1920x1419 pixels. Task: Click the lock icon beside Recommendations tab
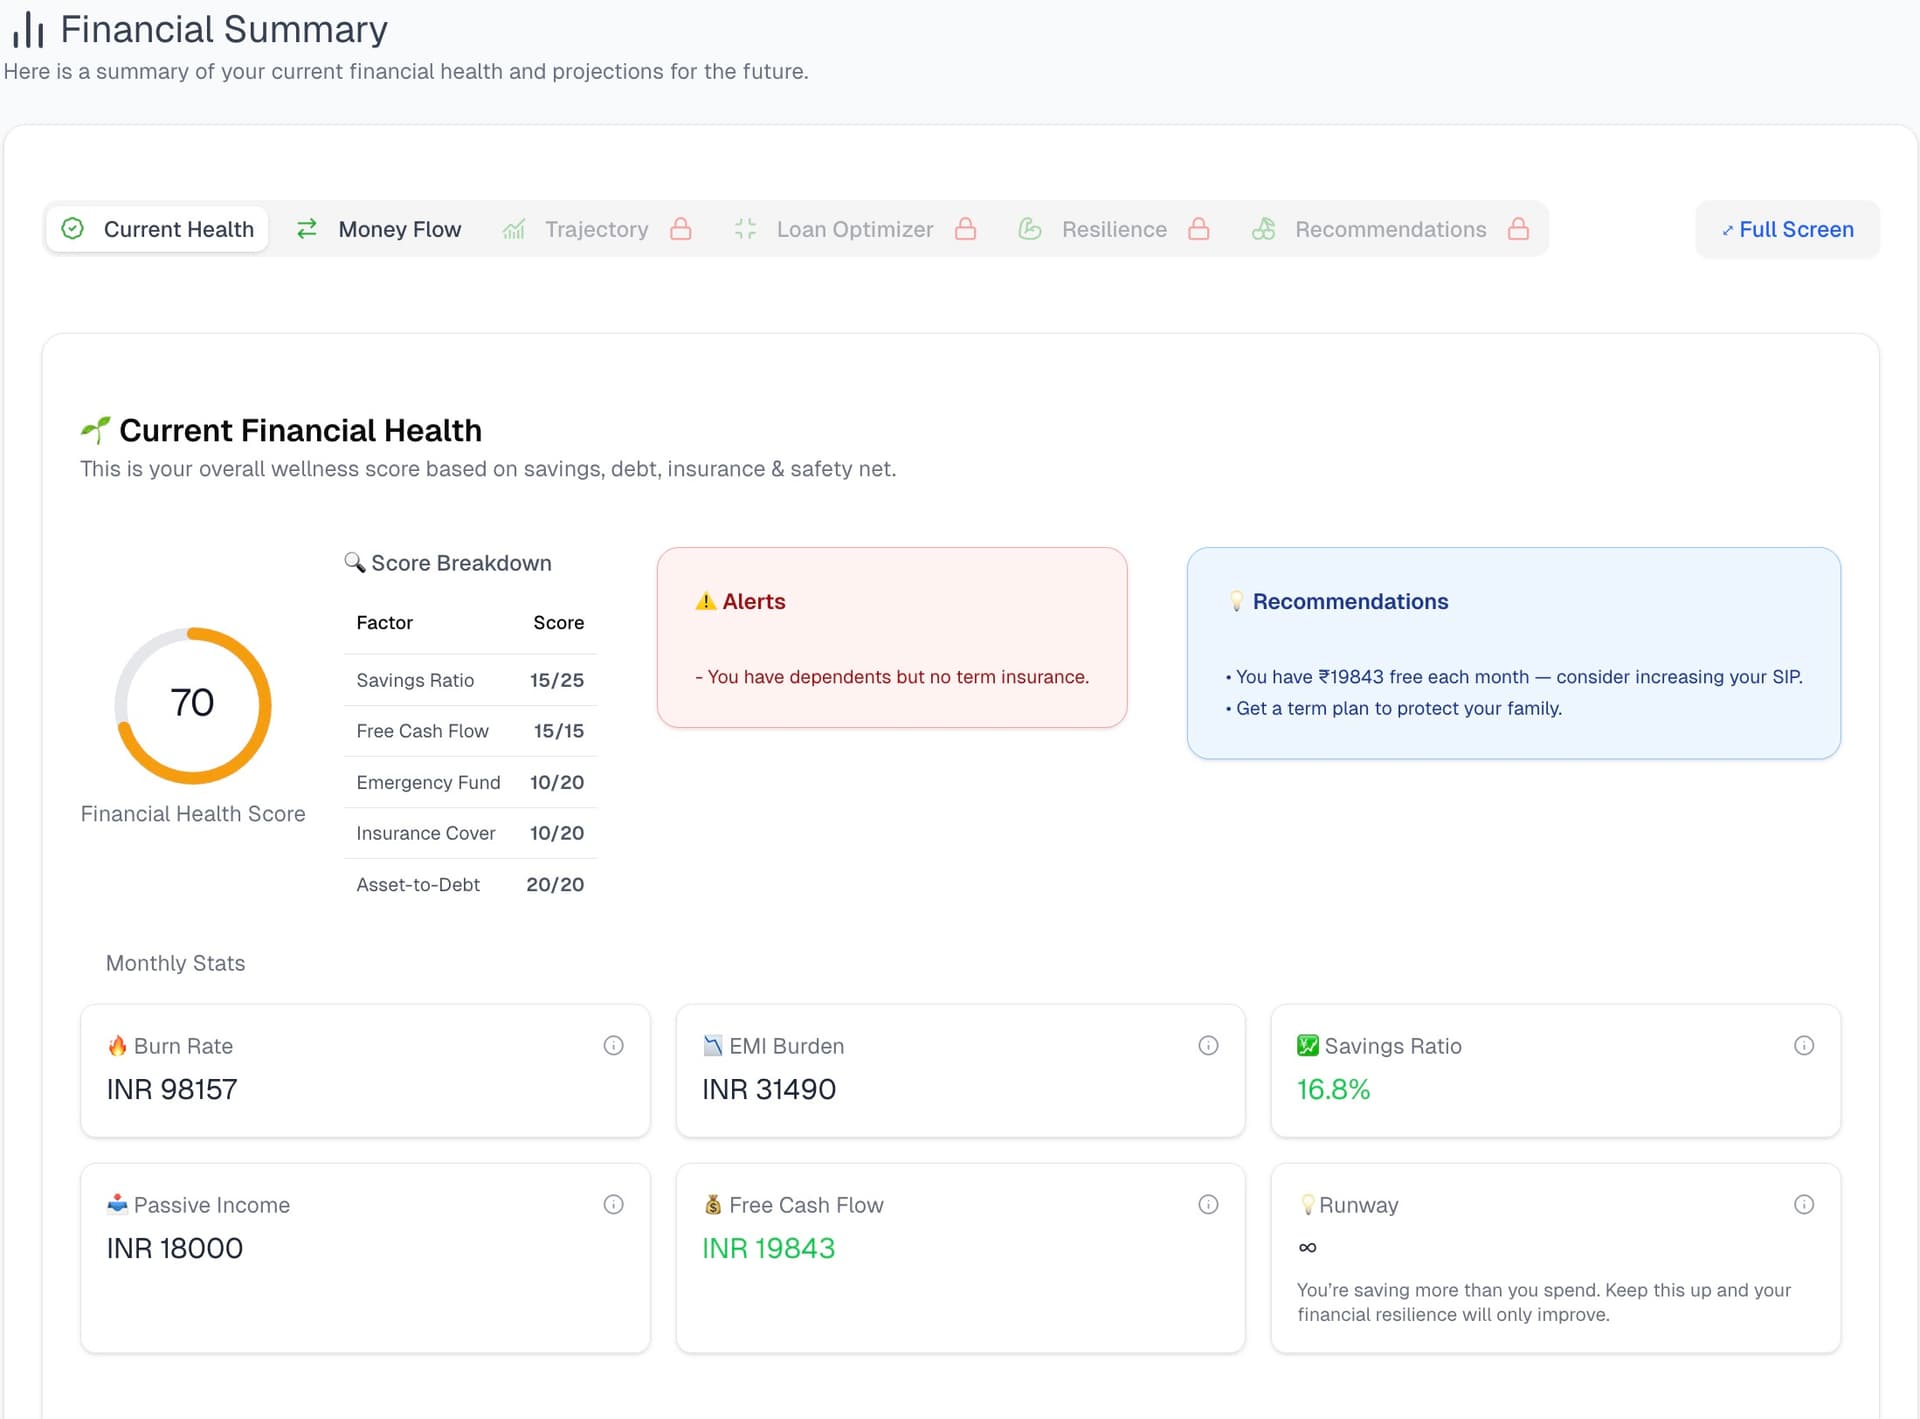pyautogui.click(x=1518, y=229)
